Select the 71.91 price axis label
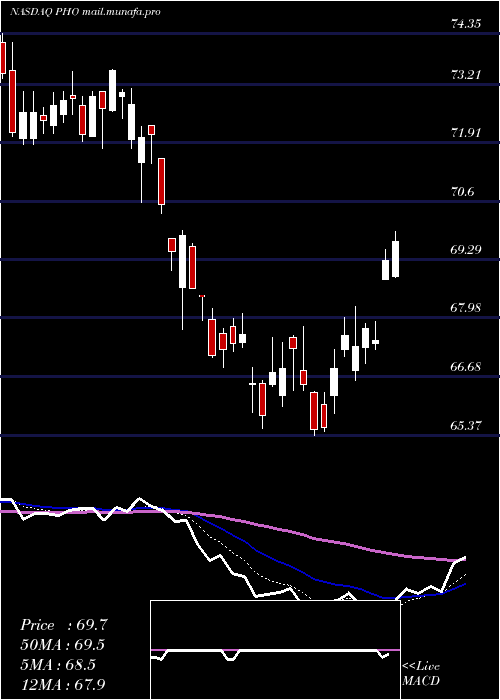 click(466, 133)
